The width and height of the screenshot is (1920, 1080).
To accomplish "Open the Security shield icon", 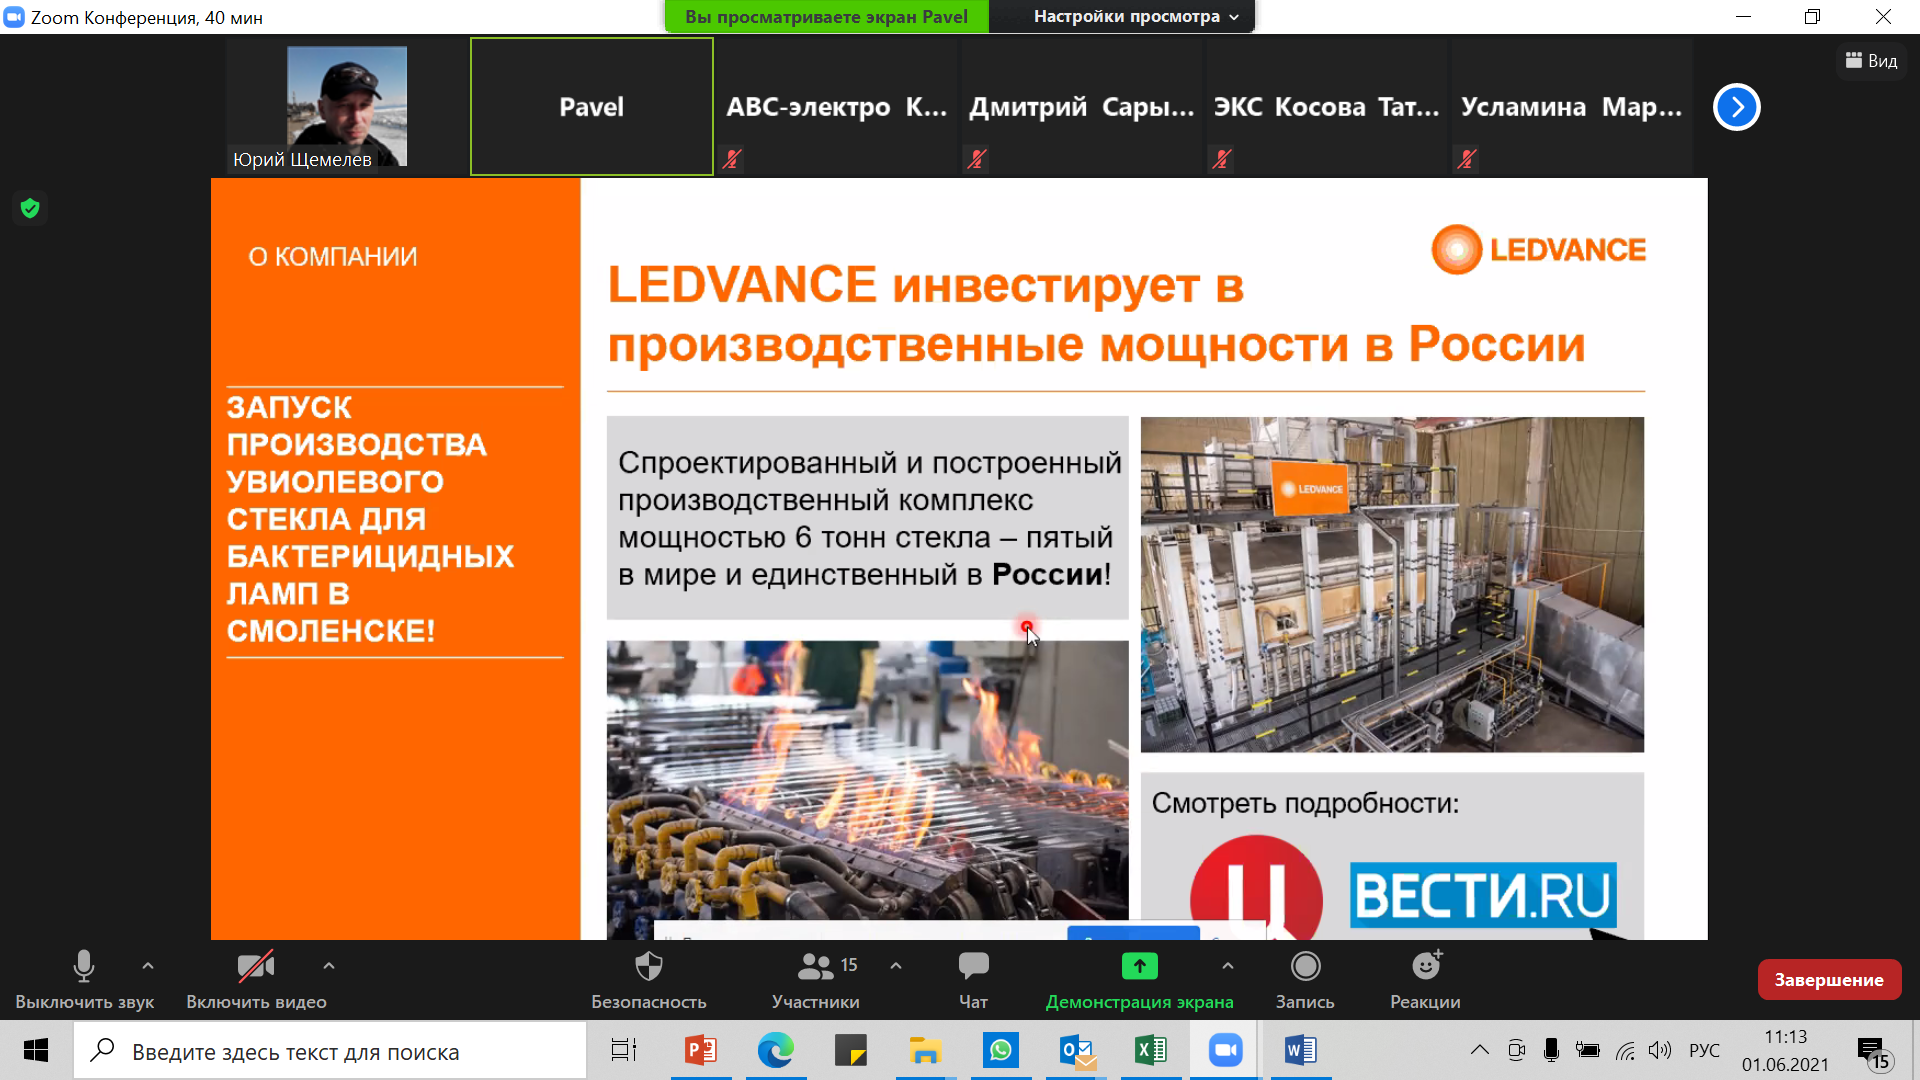I will pyautogui.click(x=649, y=967).
